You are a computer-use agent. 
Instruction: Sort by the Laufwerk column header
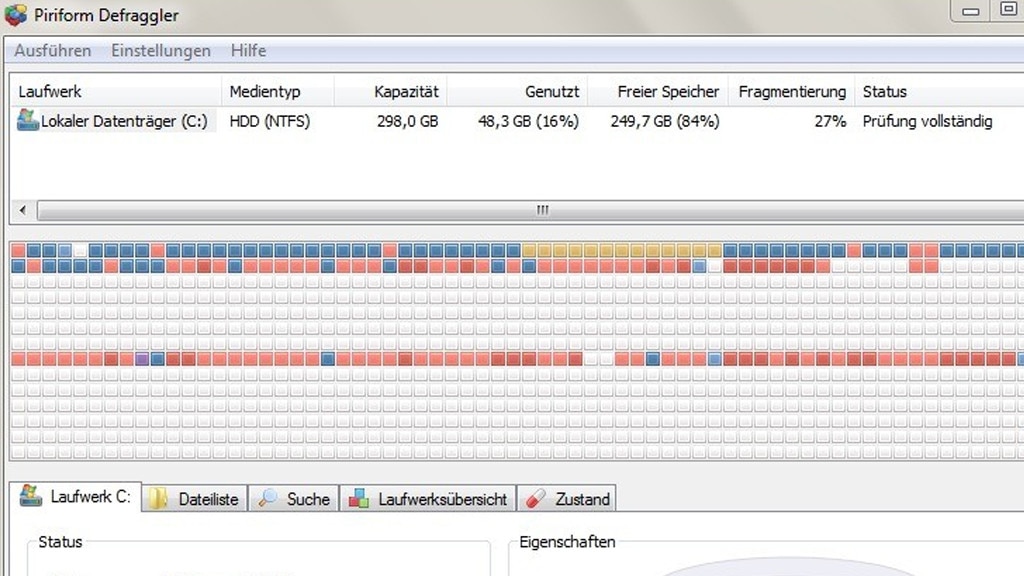116,91
